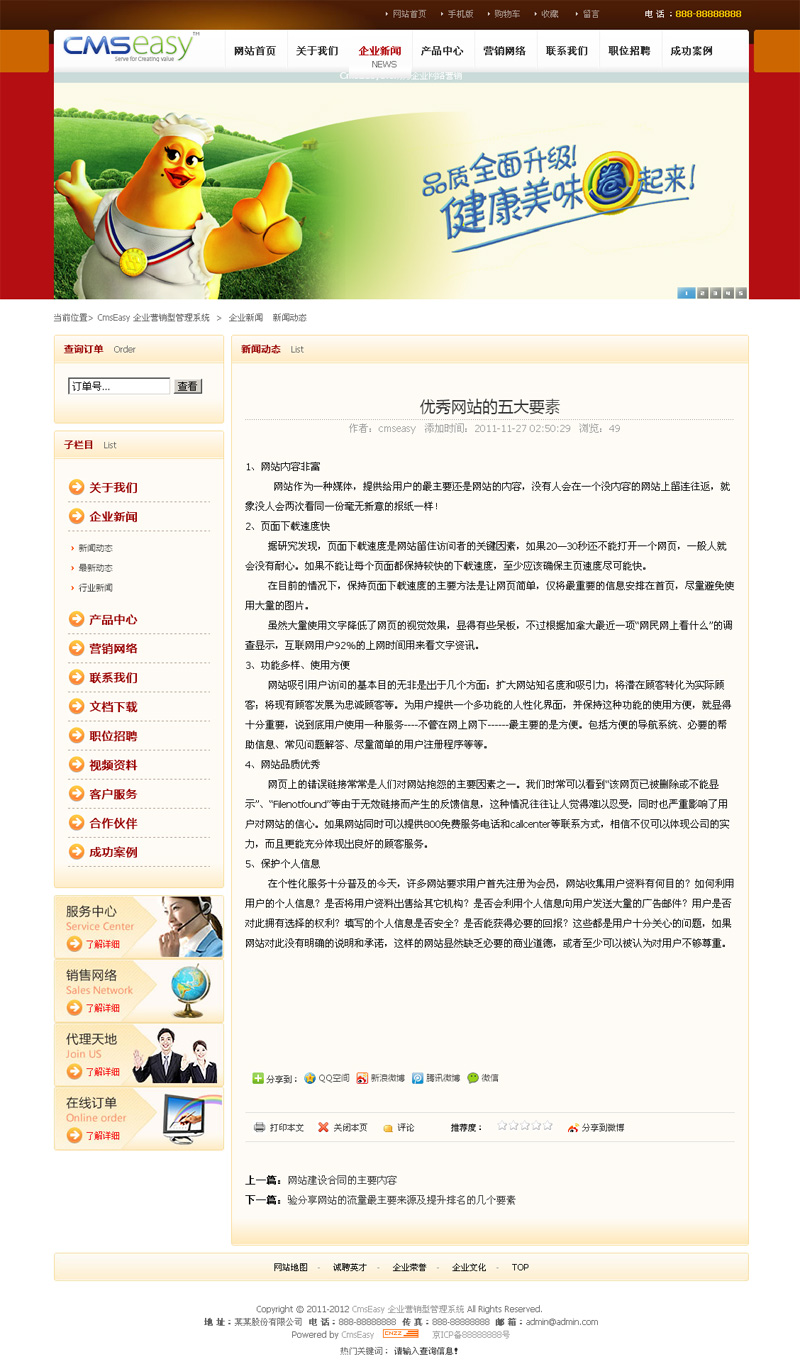Rate article with fifth star
The height and width of the screenshot is (1369, 800).
coord(547,1126)
